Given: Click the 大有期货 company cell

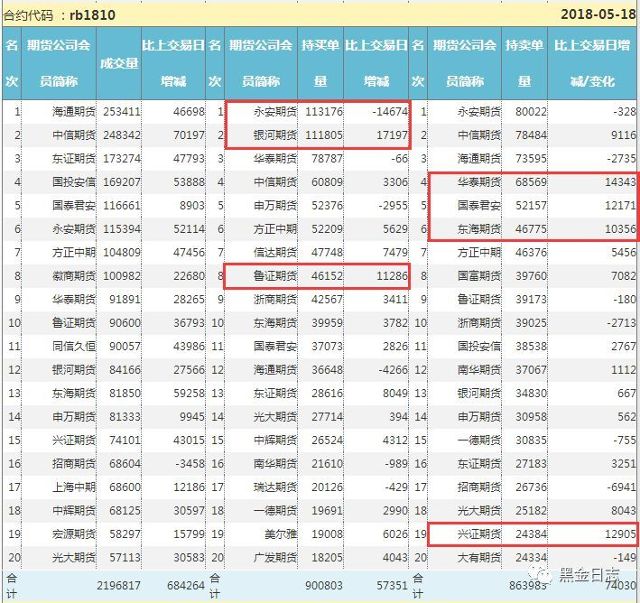Looking at the screenshot, I should coord(479,558).
